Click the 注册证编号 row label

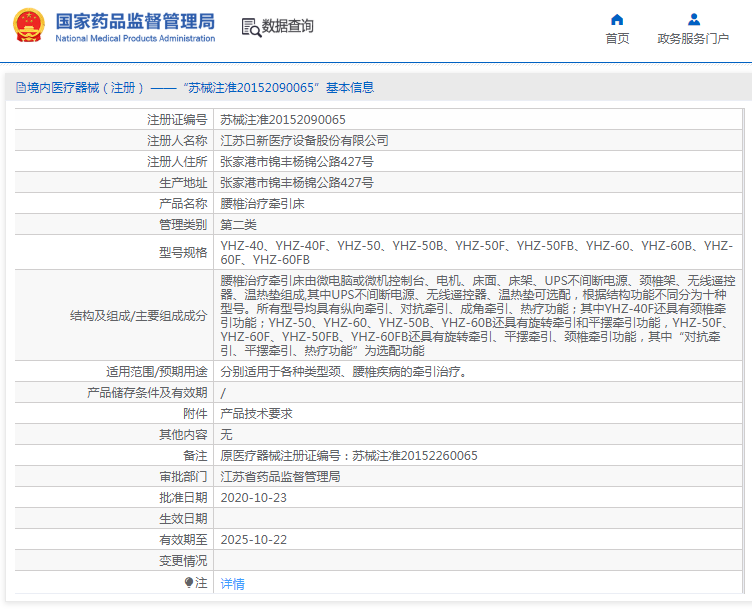[x=177, y=119]
